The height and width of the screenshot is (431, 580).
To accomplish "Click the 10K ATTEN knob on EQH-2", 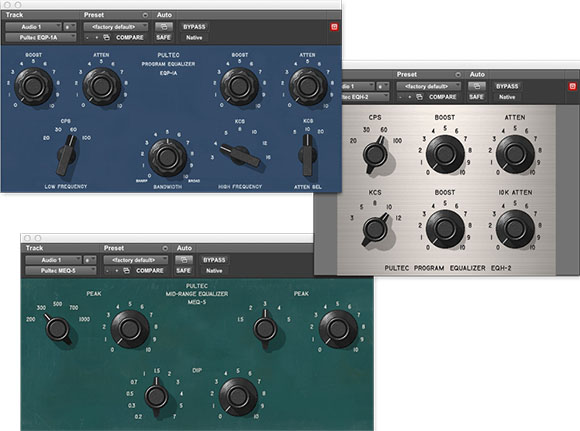I will coord(515,229).
